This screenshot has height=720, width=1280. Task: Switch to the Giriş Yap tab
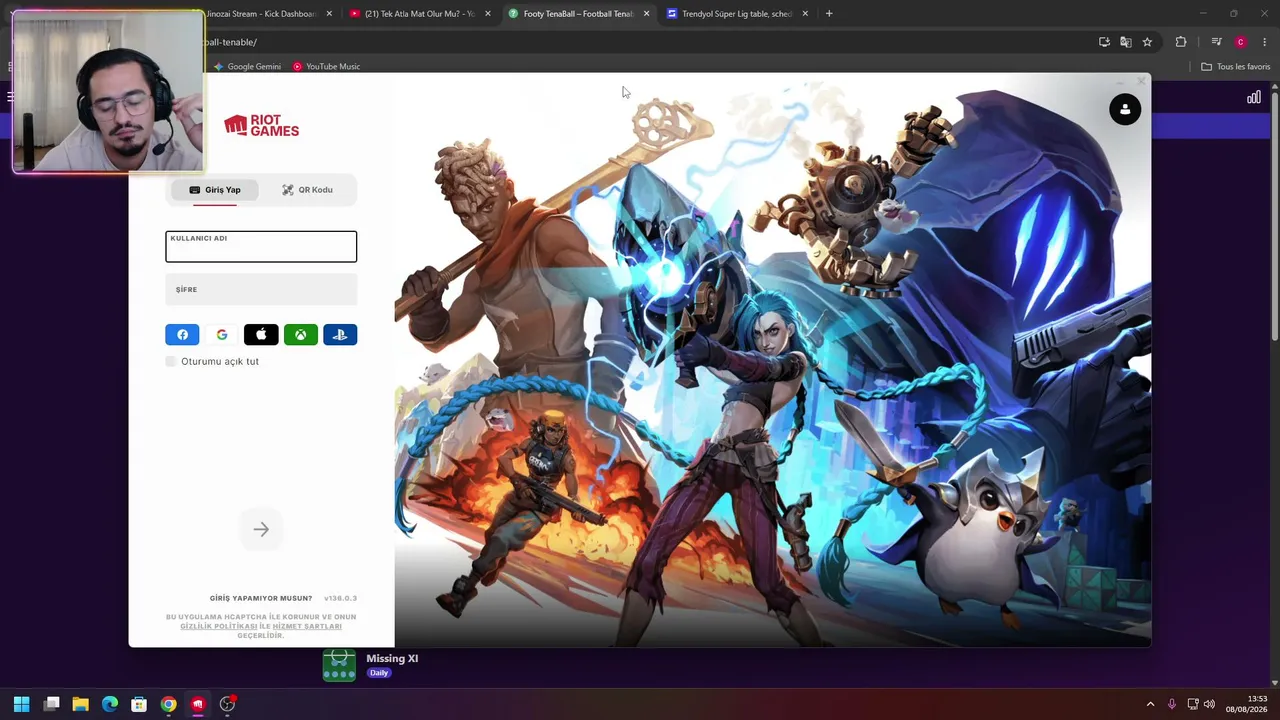point(215,190)
